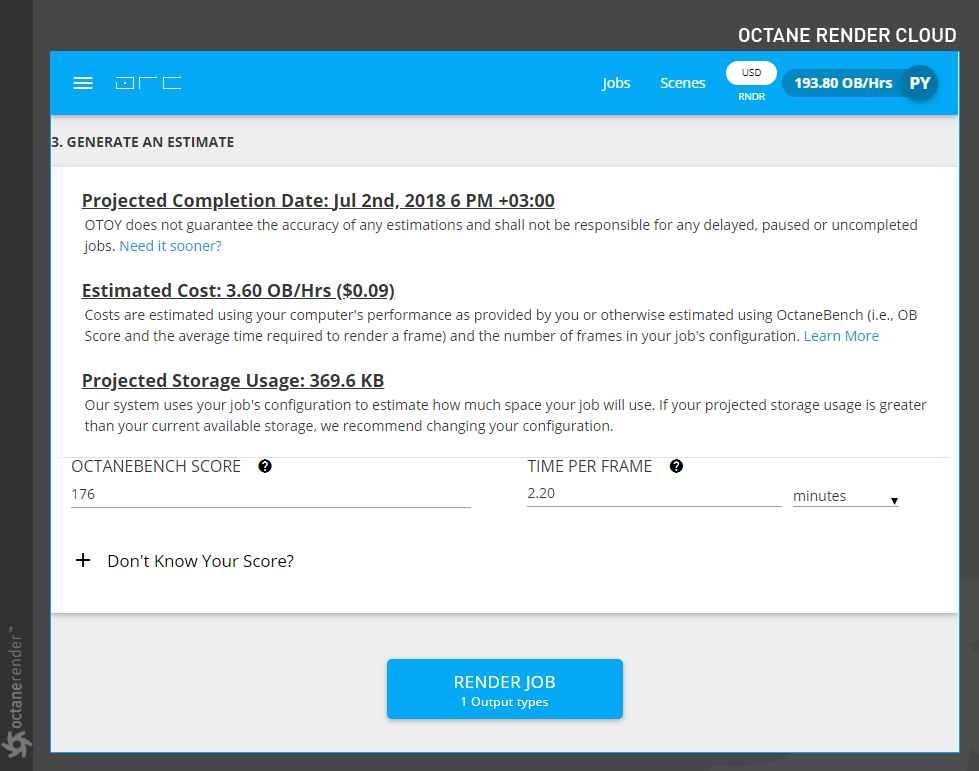
Task: Show help for Time Per Frame
Action: (676, 466)
